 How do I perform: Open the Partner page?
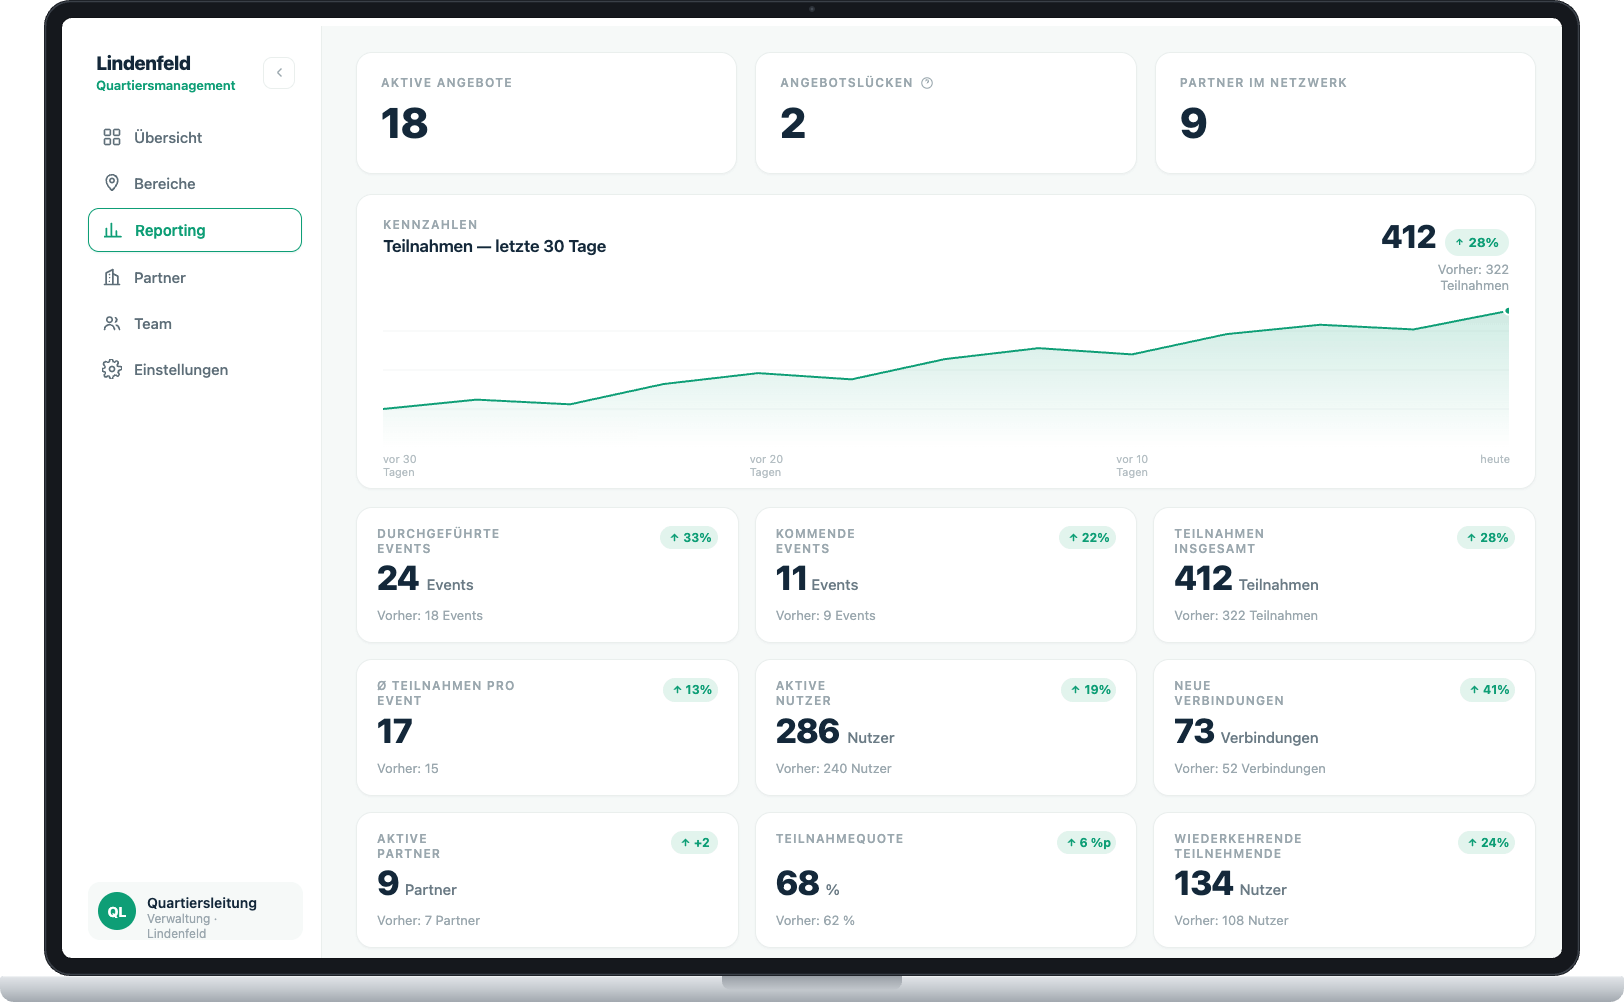click(x=195, y=277)
